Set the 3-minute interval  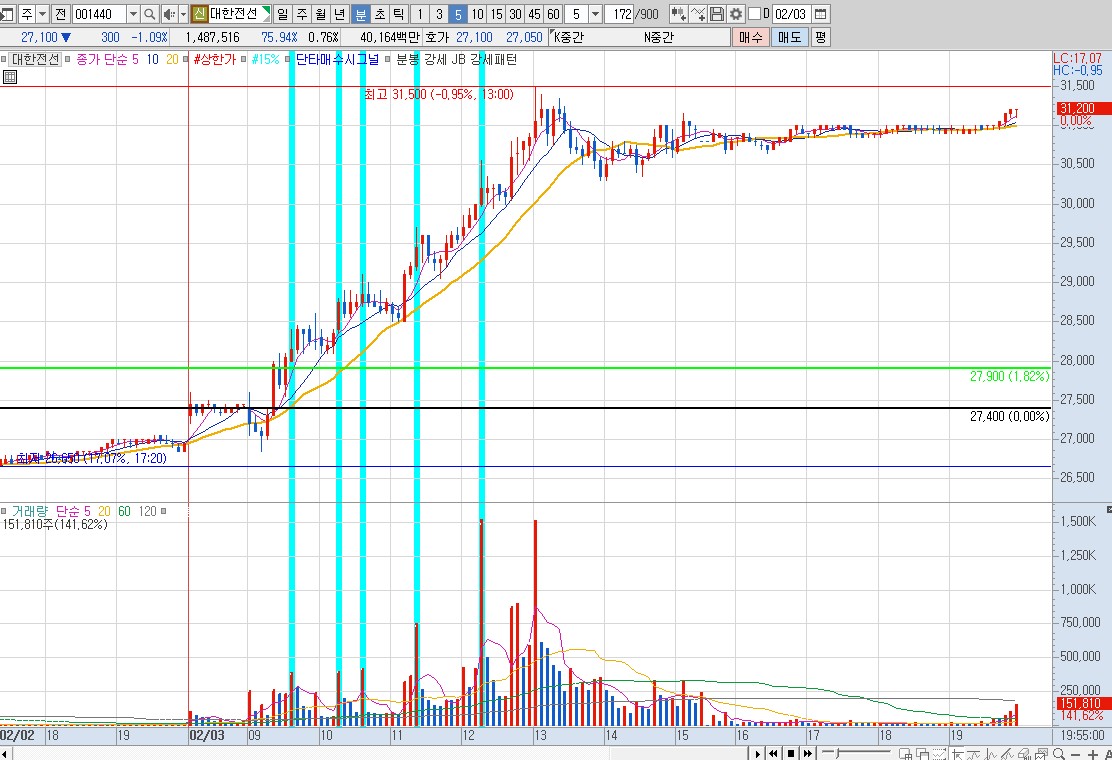(439, 13)
